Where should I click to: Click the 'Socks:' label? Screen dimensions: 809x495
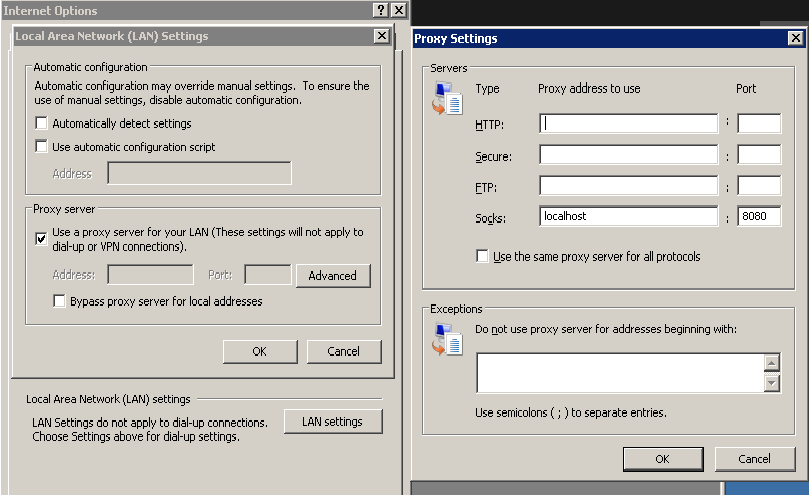[490, 218]
